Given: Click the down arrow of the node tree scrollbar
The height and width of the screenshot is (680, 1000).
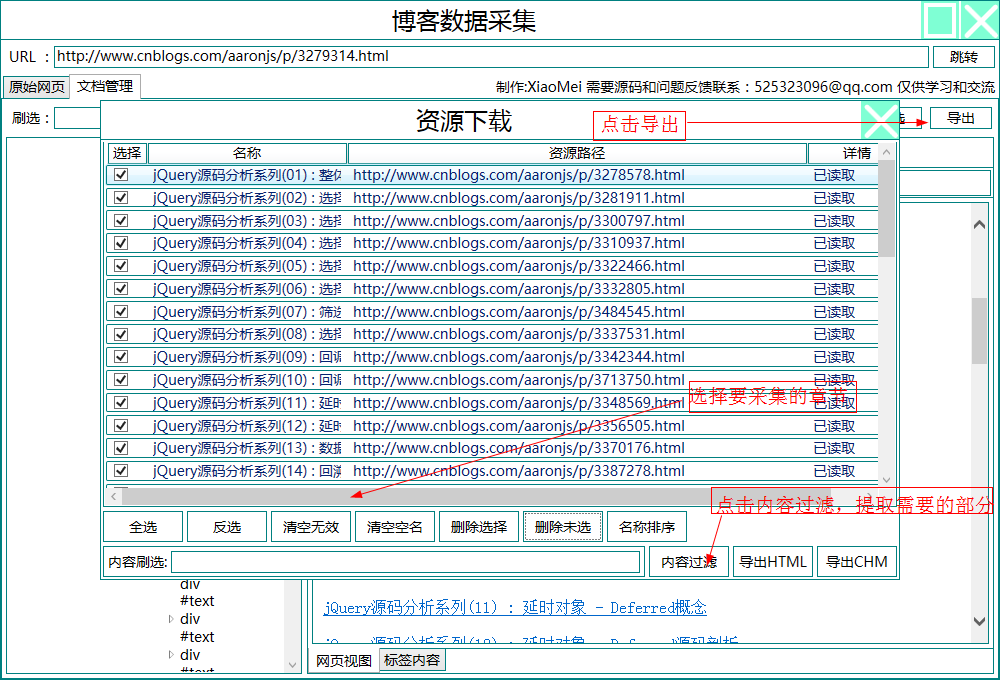Looking at the screenshot, I should click(293, 665).
